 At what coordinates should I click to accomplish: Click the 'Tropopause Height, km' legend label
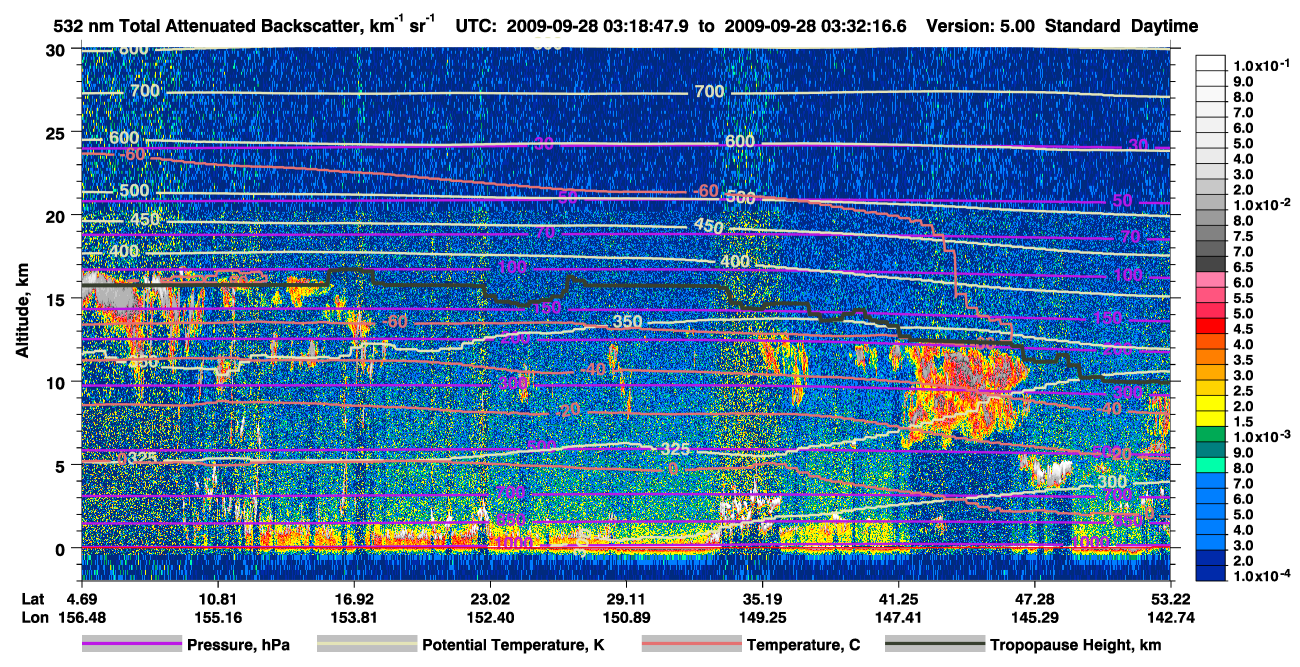(x=1075, y=645)
